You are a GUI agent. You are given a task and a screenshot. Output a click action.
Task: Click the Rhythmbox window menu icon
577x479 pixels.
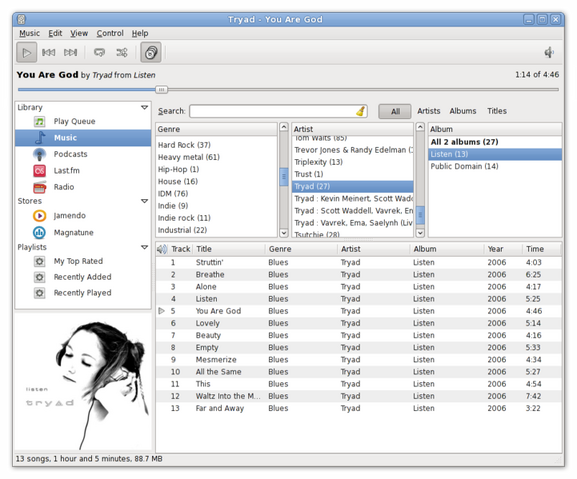21,19
